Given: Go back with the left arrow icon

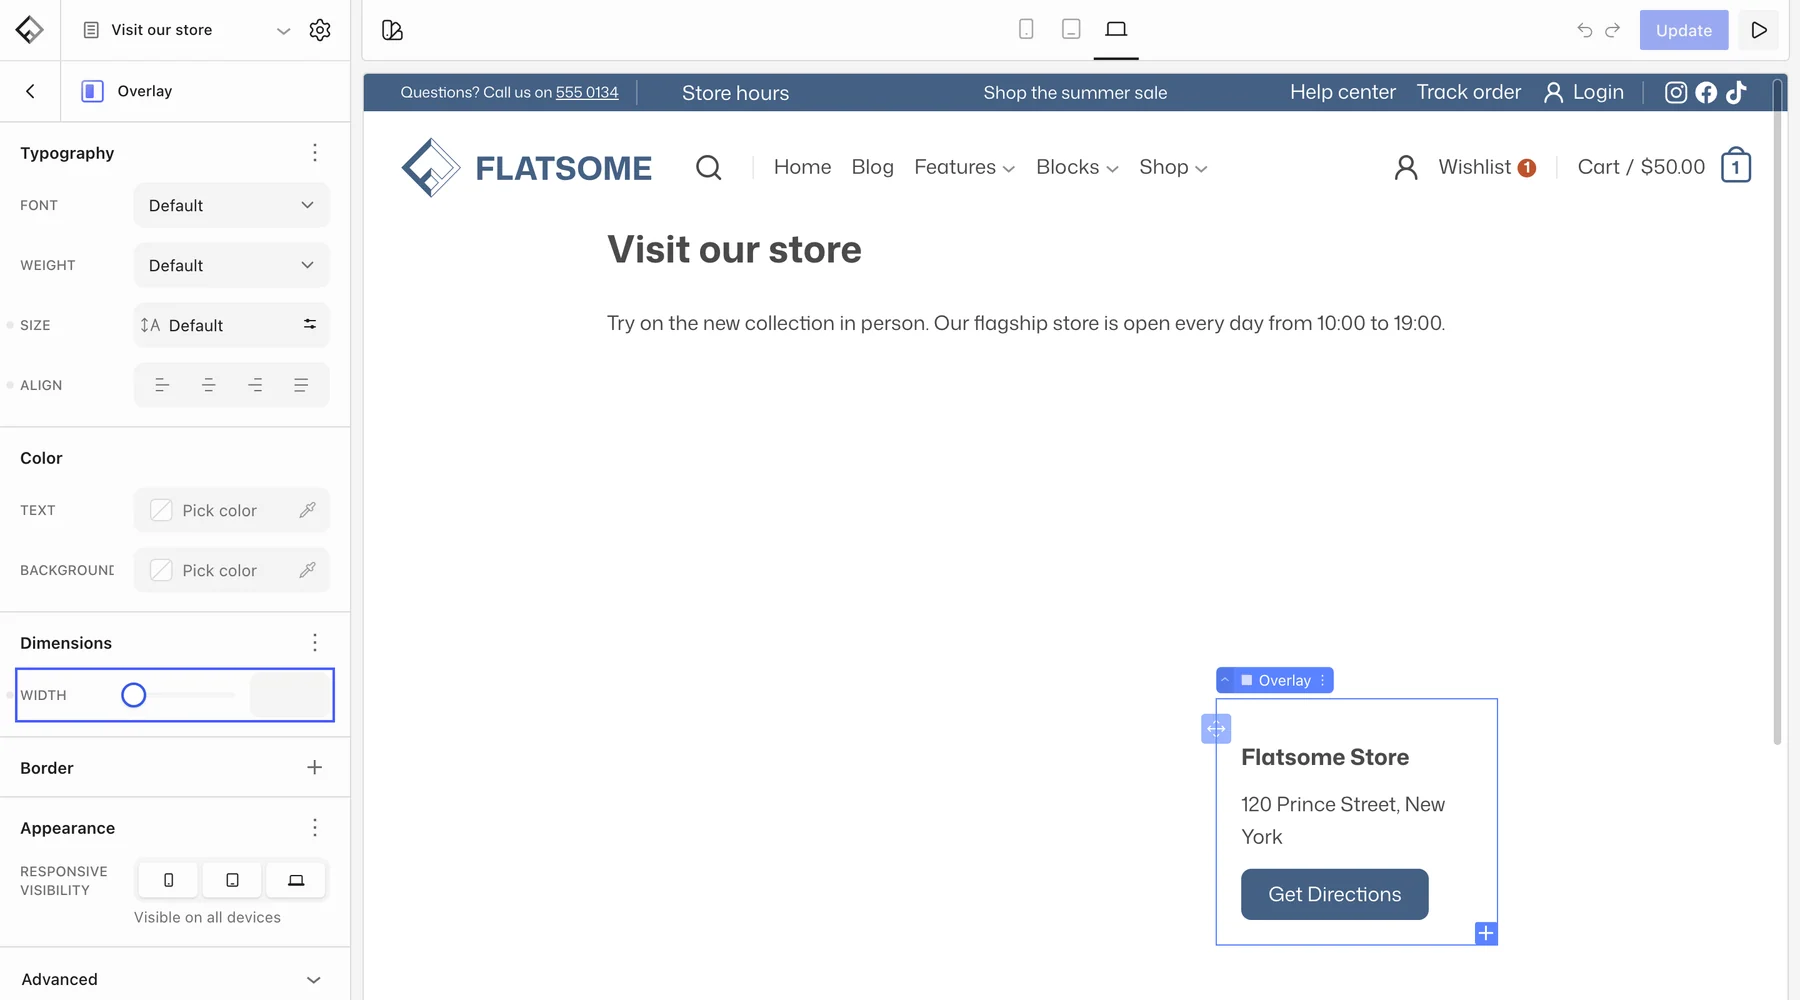Looking at the screenshot, I should click(x=30, y=91).
